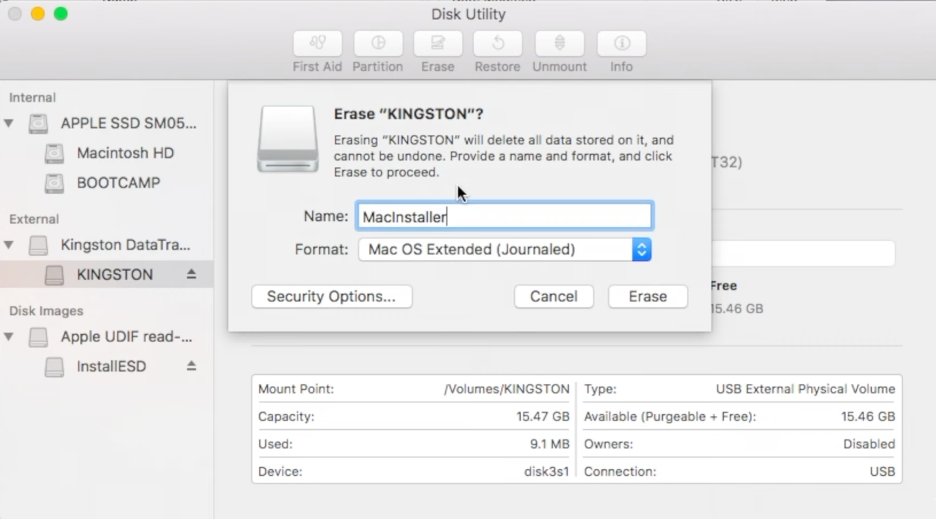Click the disk3s1 device value
The image size is (936, 520).
(547, 472)
